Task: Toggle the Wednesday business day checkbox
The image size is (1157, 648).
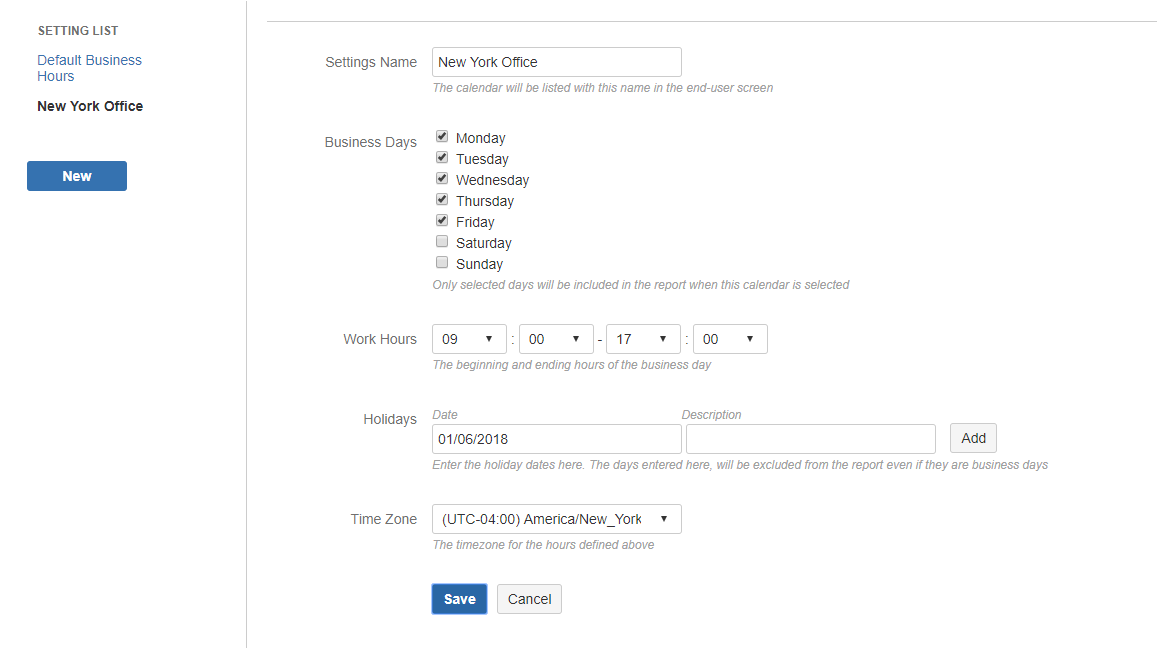Action: click(442, 179)
